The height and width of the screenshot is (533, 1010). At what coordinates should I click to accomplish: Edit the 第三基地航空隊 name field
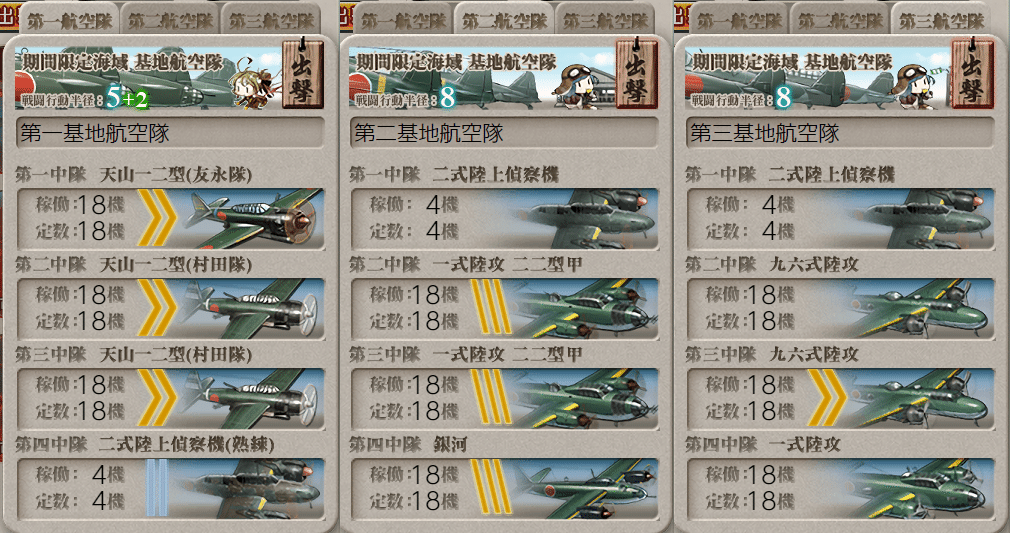841,133
